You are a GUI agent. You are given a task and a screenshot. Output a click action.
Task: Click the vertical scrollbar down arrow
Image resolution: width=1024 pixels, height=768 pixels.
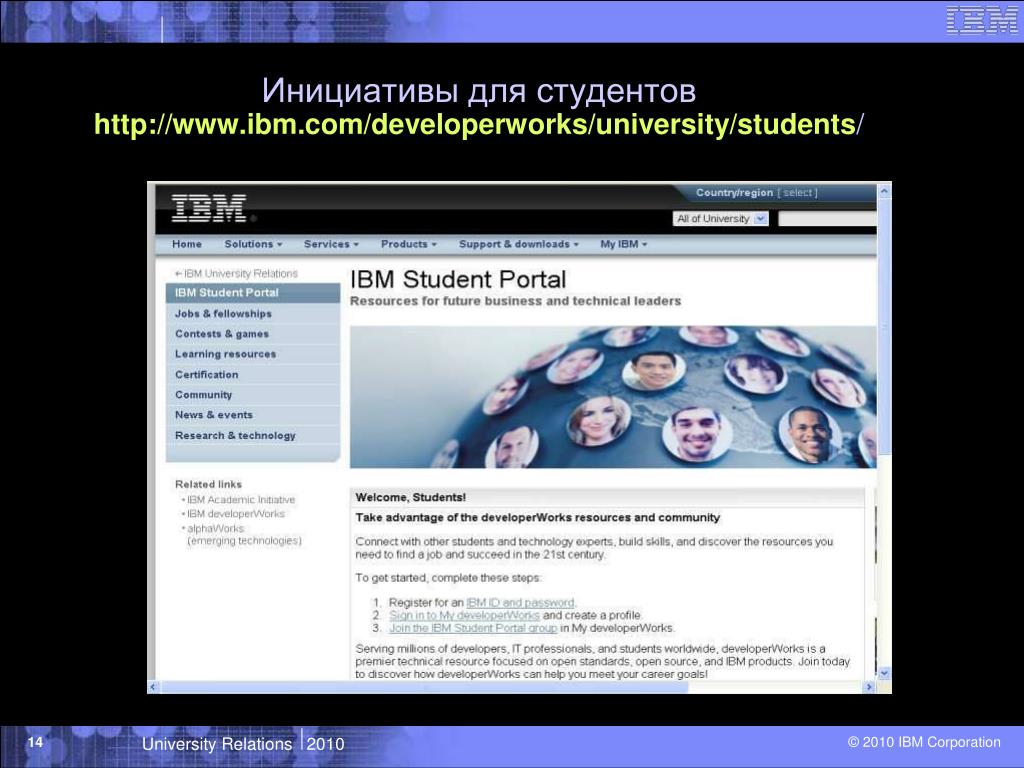click(884, 673)
